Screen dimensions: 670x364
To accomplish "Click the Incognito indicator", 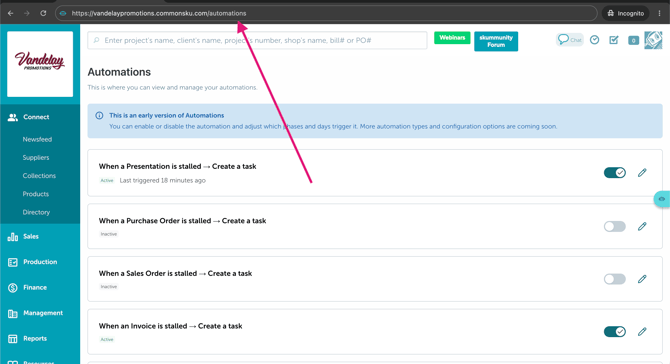I will (x=626, y=13).
